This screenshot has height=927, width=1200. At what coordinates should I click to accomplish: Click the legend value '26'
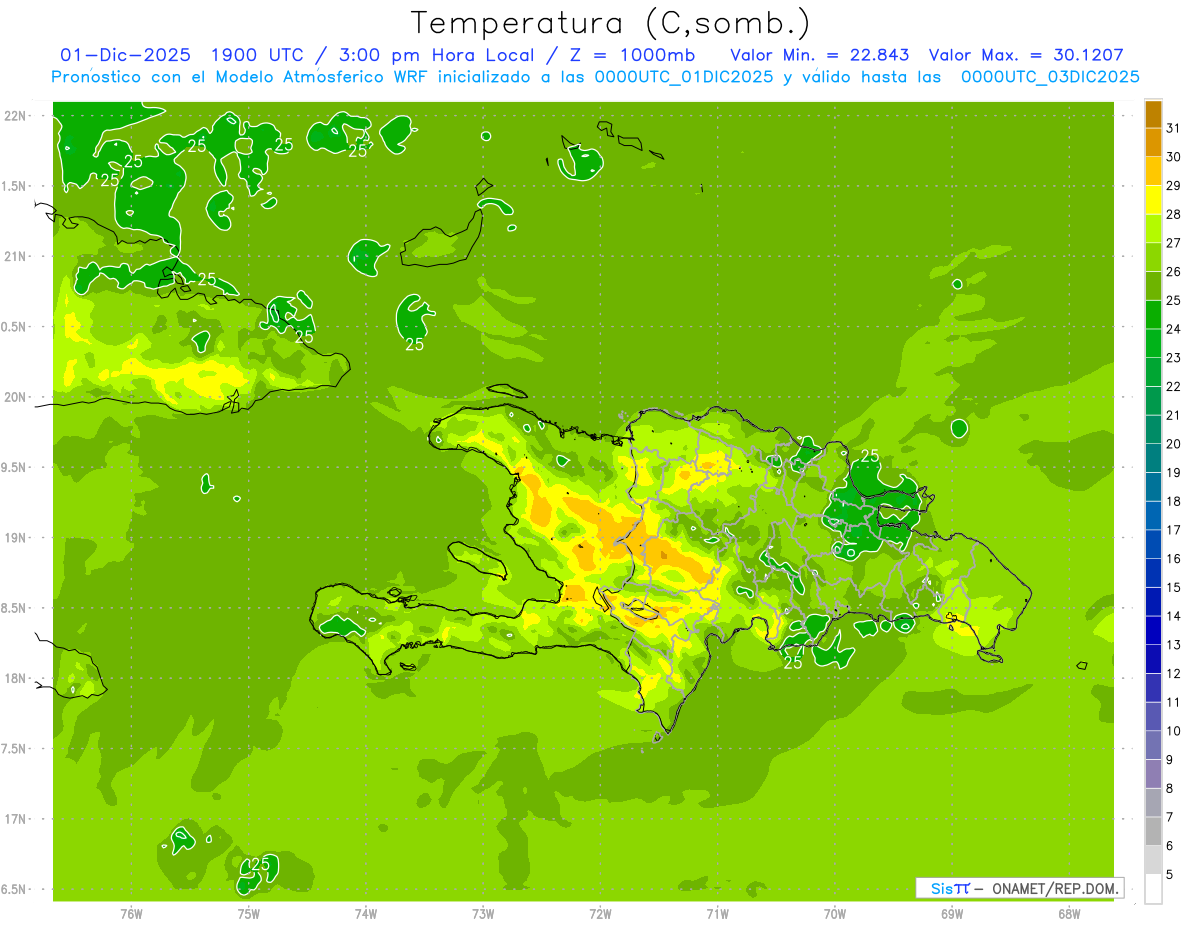1174,272
